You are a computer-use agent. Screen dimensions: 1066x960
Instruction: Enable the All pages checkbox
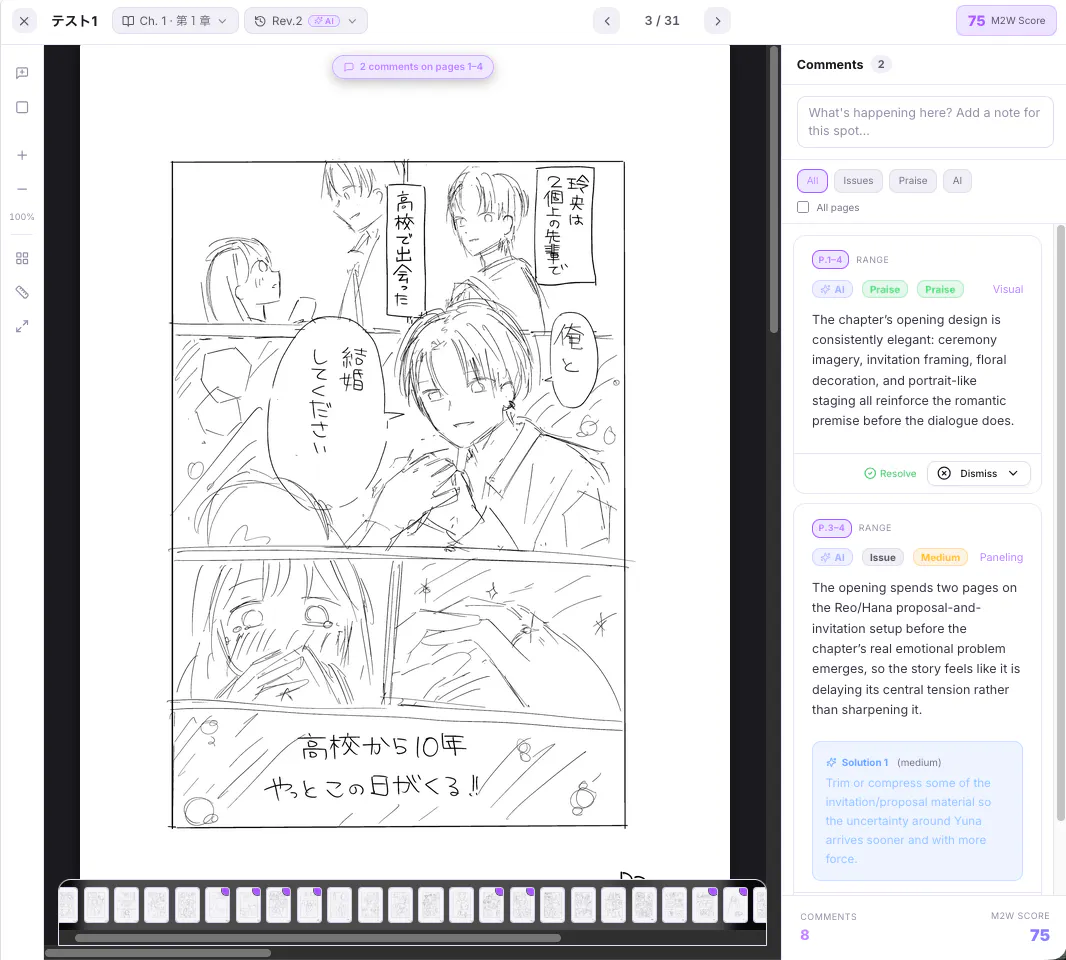pyautogui.click(x=803, y=207)
